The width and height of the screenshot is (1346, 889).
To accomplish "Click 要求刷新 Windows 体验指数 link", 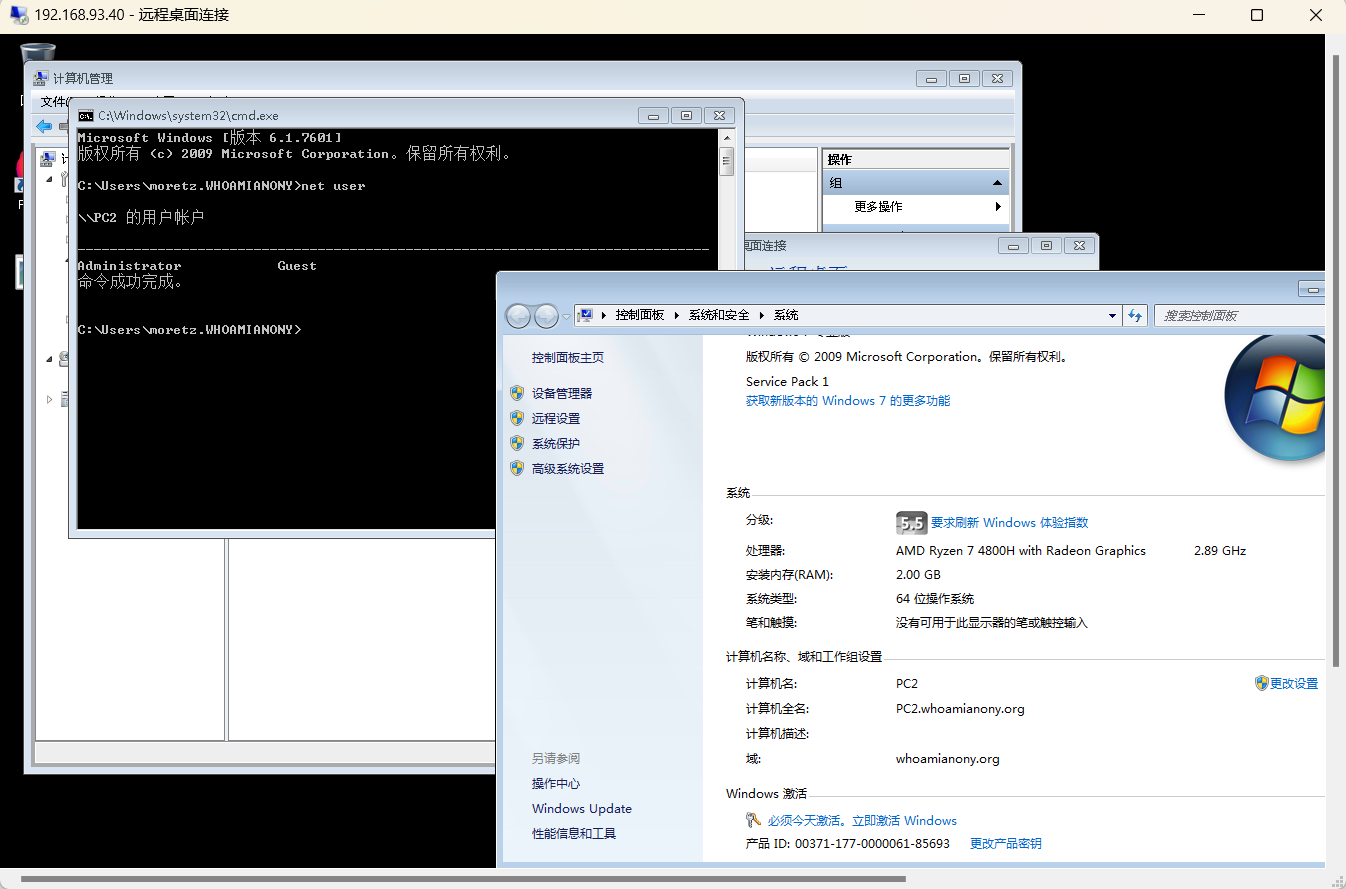I will tap(1010, 523).
